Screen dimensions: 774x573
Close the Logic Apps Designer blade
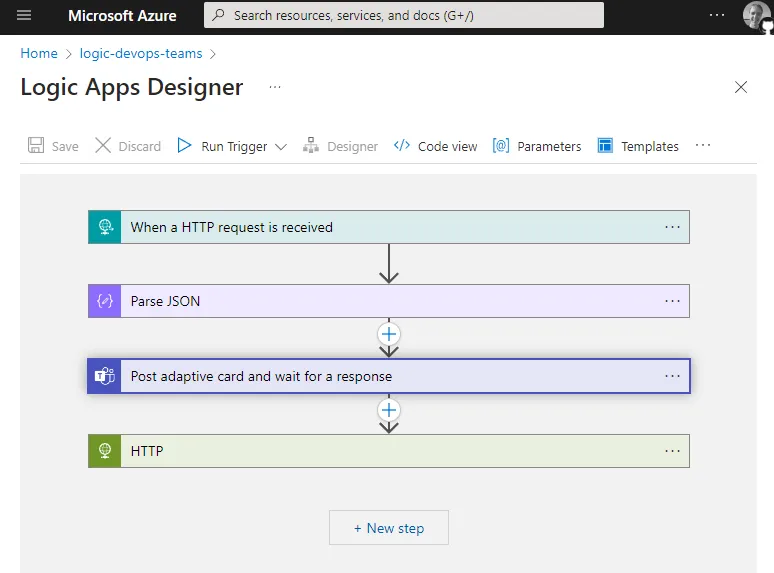point(740,87)
